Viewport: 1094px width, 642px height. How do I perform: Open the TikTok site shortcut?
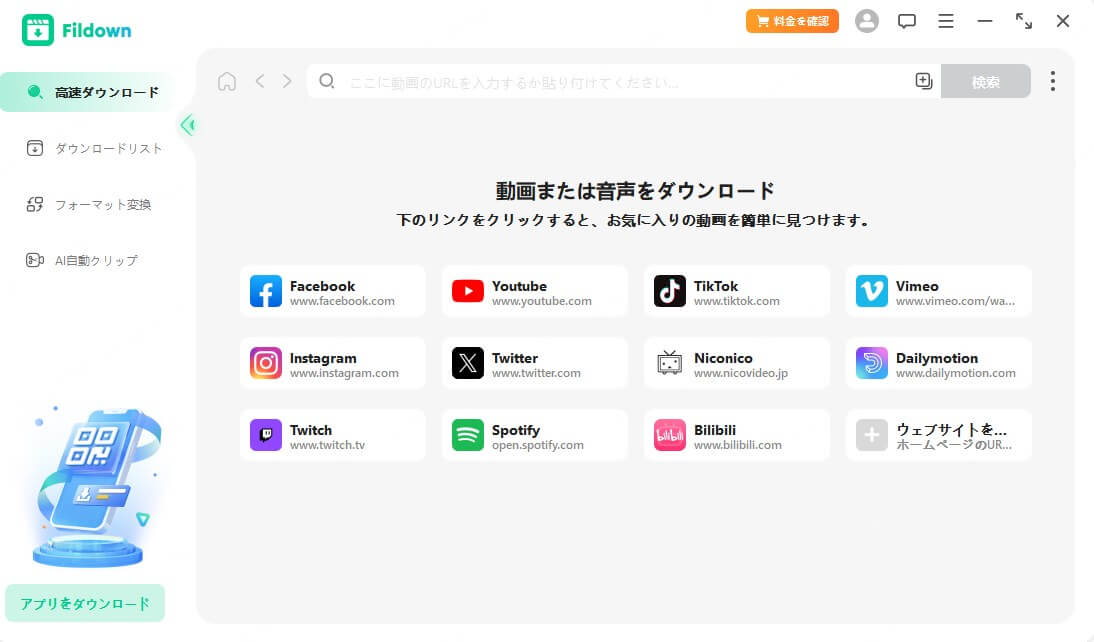coord(737,292)
